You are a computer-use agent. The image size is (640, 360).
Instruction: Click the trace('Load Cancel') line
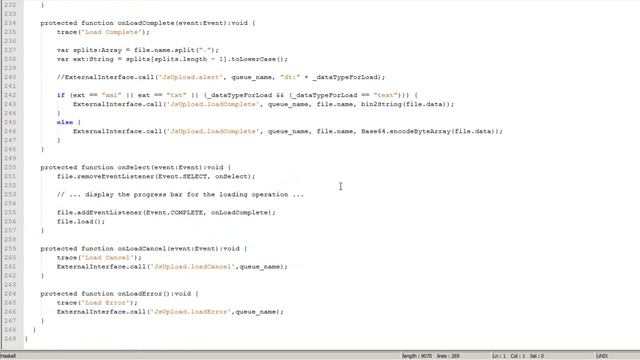tap(99, 258)
